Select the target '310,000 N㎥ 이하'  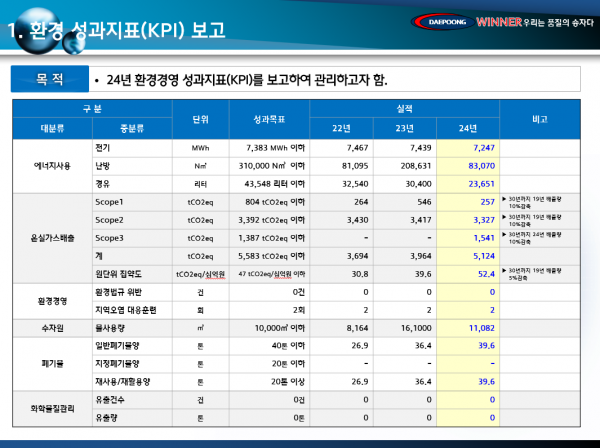click(x=272, y=166)
